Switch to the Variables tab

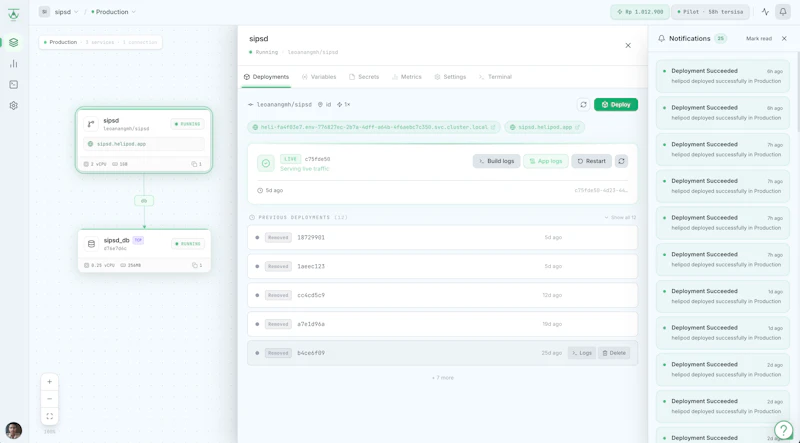tap(319, 77)
